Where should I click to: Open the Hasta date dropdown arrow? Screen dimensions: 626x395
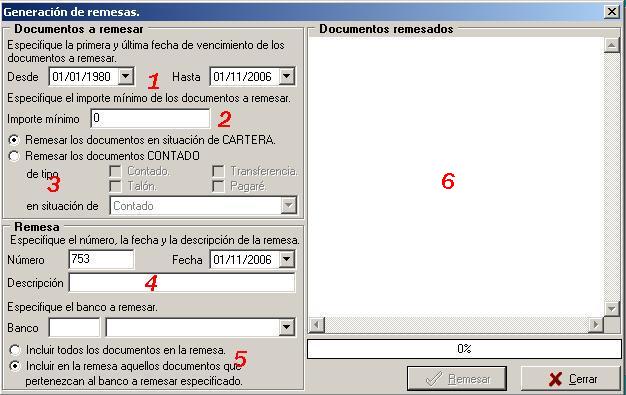click(287, 76)
